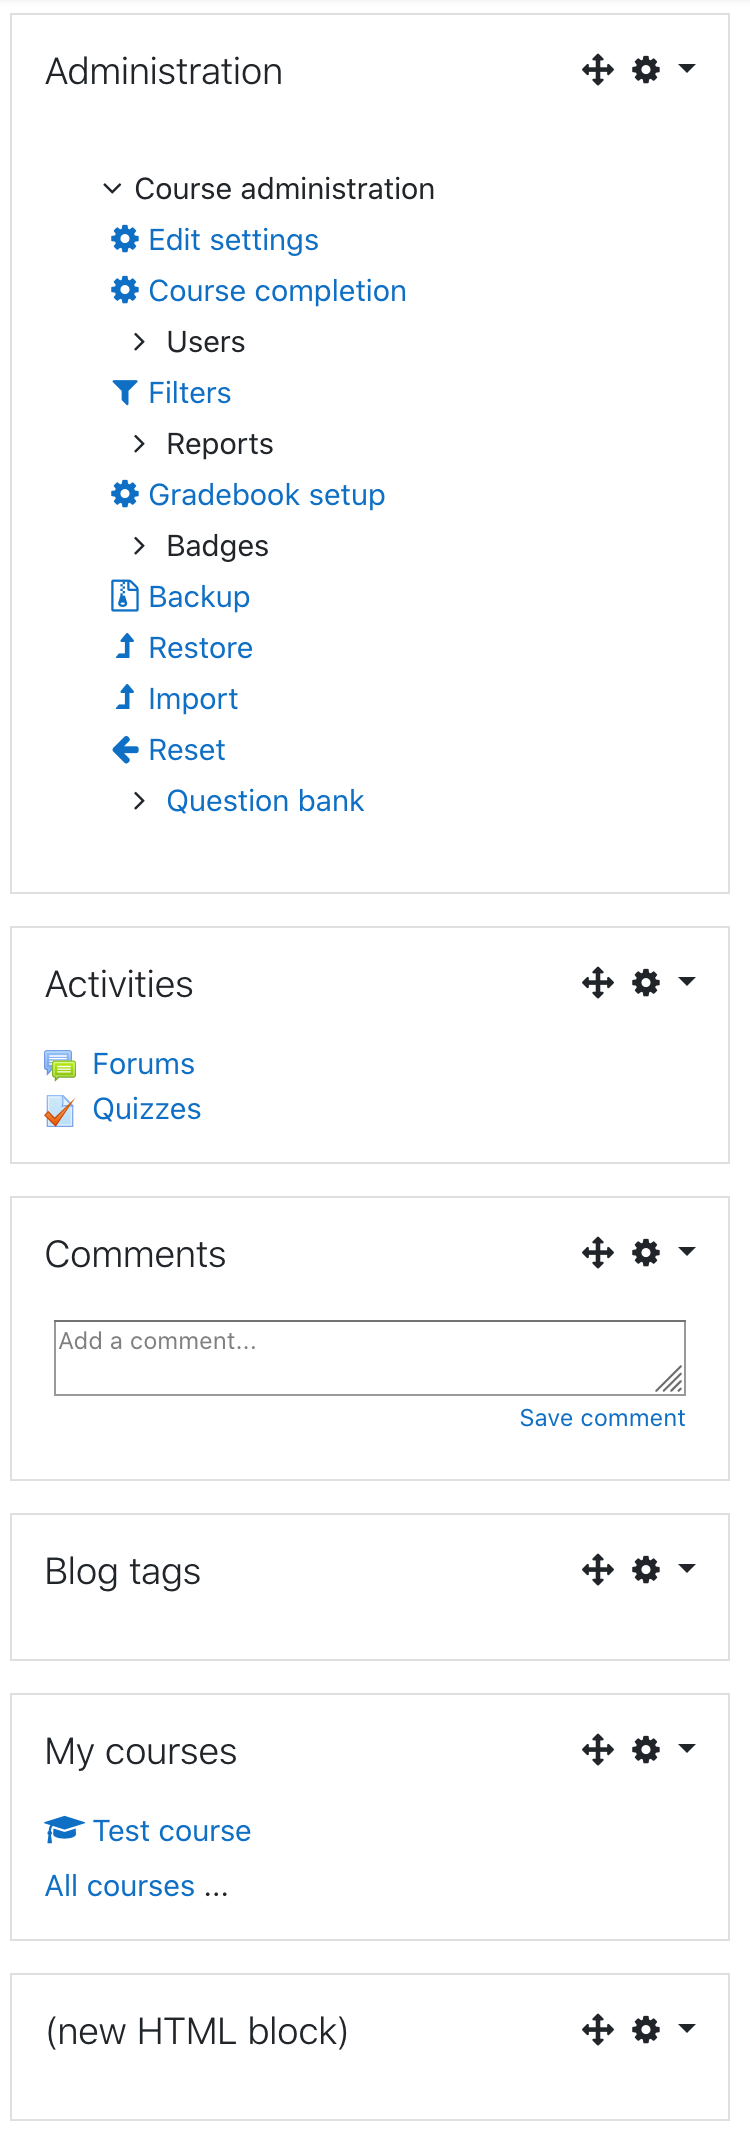Click the Filters funnel icon
The height and width of the screenshot is (2130, 750).
(x=124, y=392)
